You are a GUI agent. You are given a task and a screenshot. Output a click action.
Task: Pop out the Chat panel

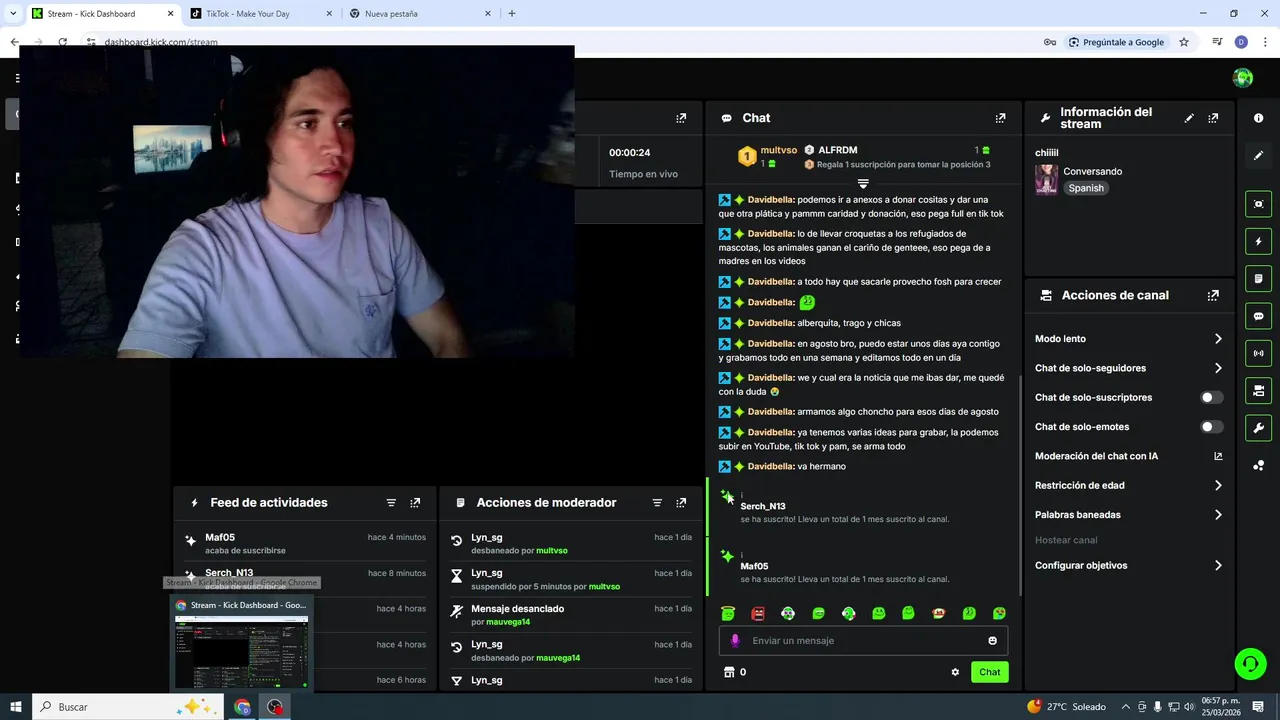click(x=1000, y=118)
